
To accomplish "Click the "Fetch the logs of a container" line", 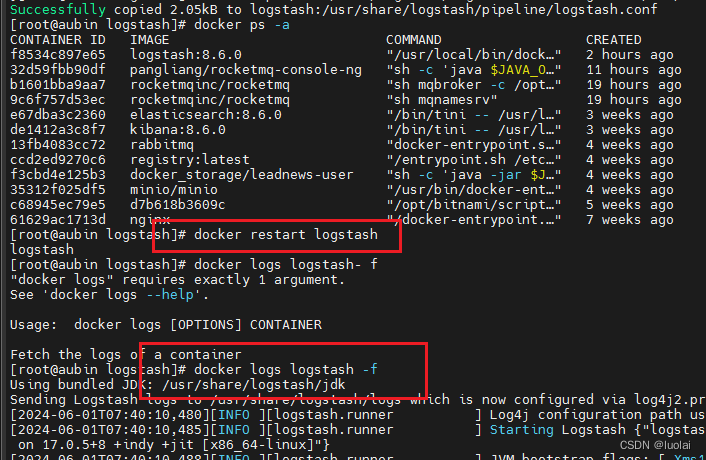I will pyautogui.click(x=126, y=355).
